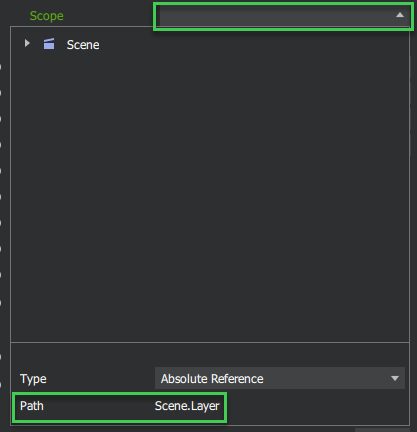417x432 pixels.
Task: Open the Type dropdown arrow
Action: point(395,378)
